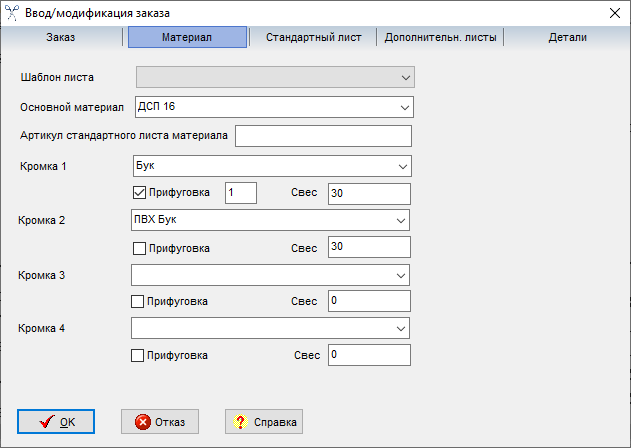Uncheck Прифуговка checkbox for Кромка 1
This screenshot has width=631, height=448.
[139, 193]
